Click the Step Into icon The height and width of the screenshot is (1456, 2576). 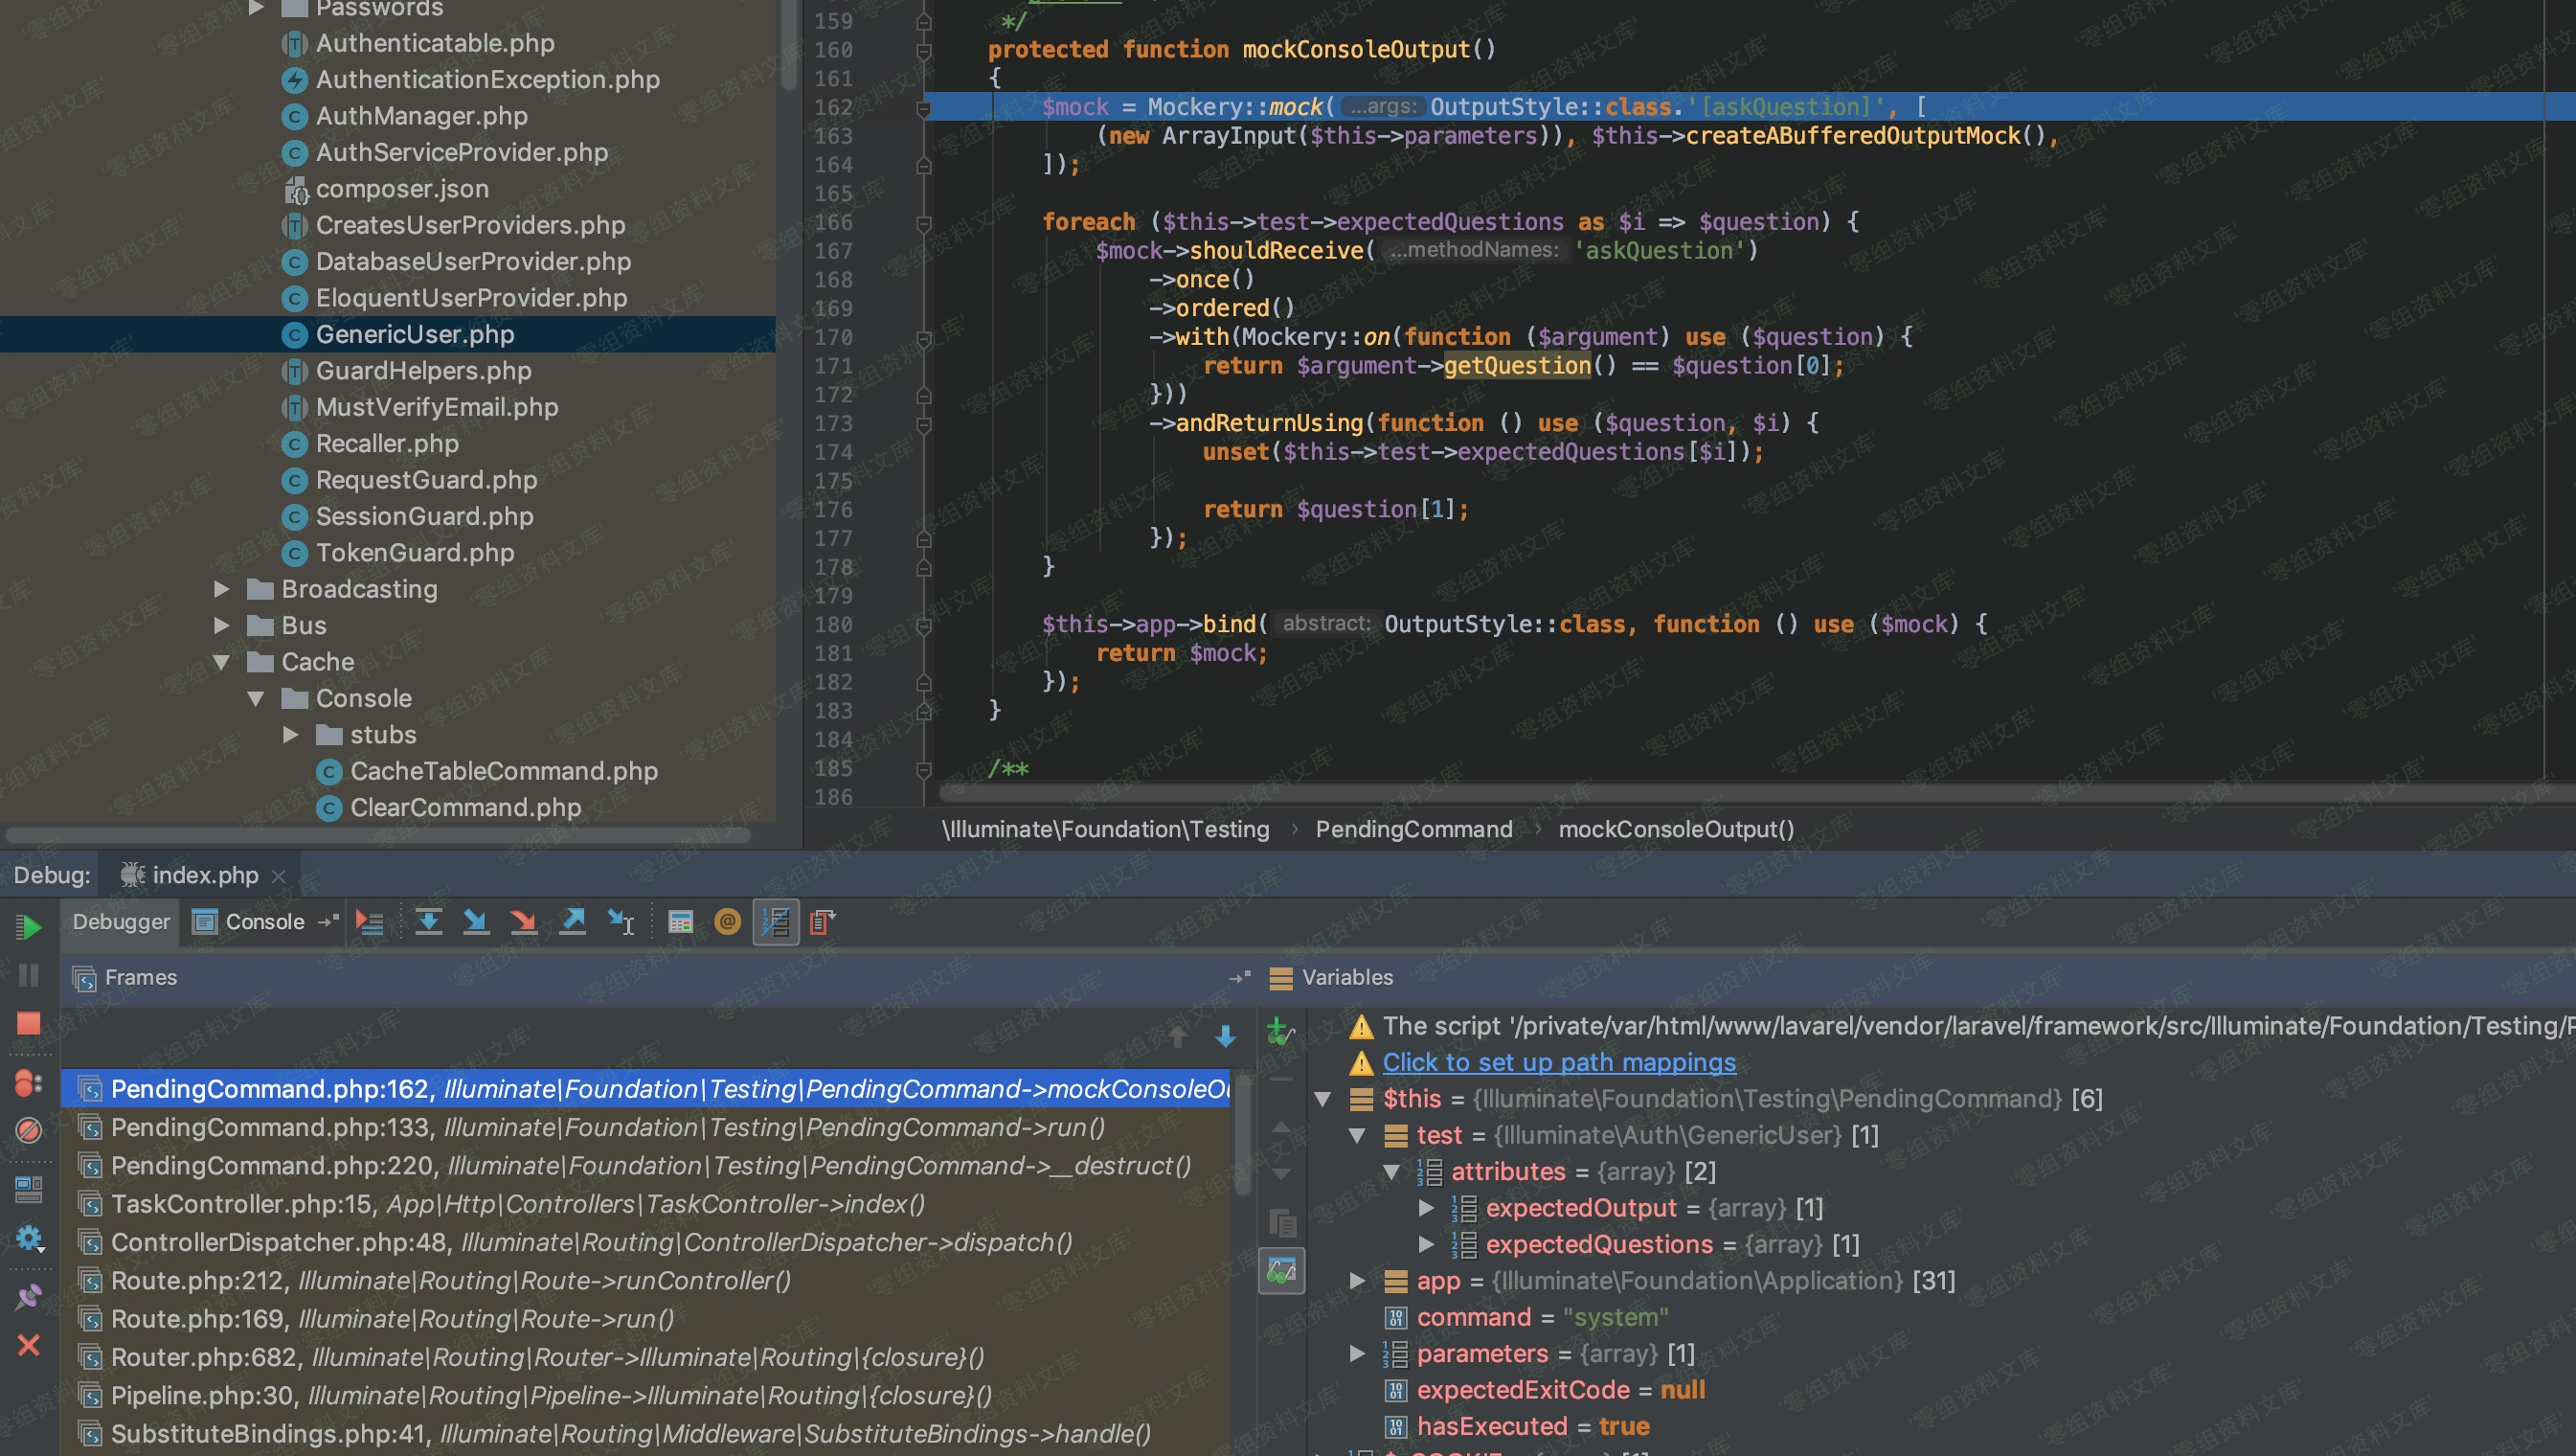pos(476,922)
